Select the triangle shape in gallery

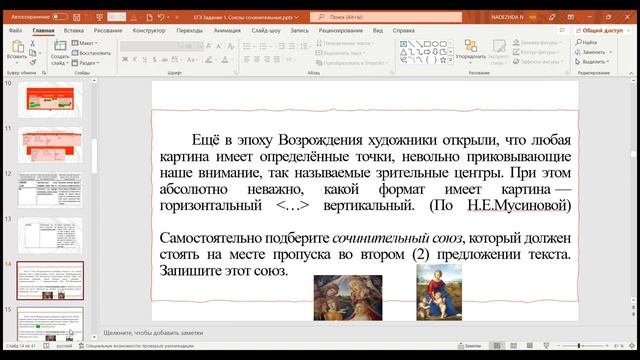(x=403, y=52)
